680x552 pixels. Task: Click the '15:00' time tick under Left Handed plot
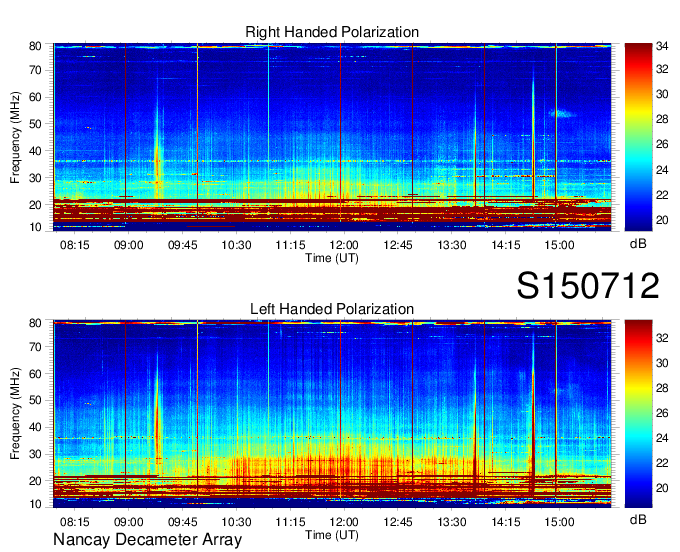pos(559,522)
